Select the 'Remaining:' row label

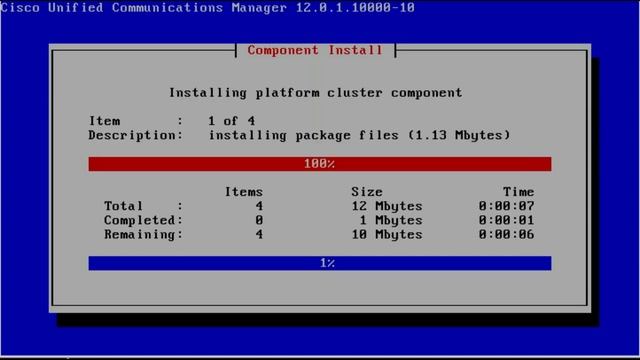[143, 234]
